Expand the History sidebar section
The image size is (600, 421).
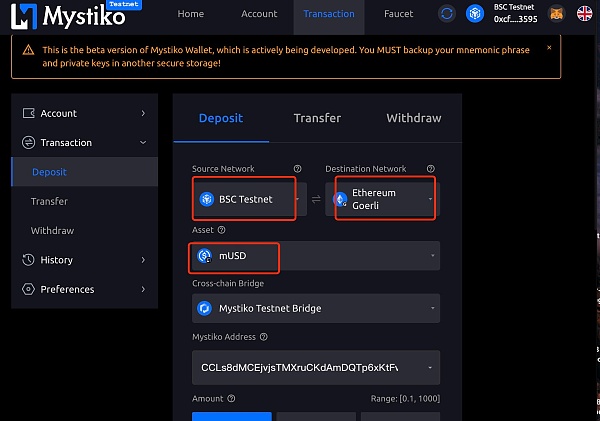click(85, 260)
